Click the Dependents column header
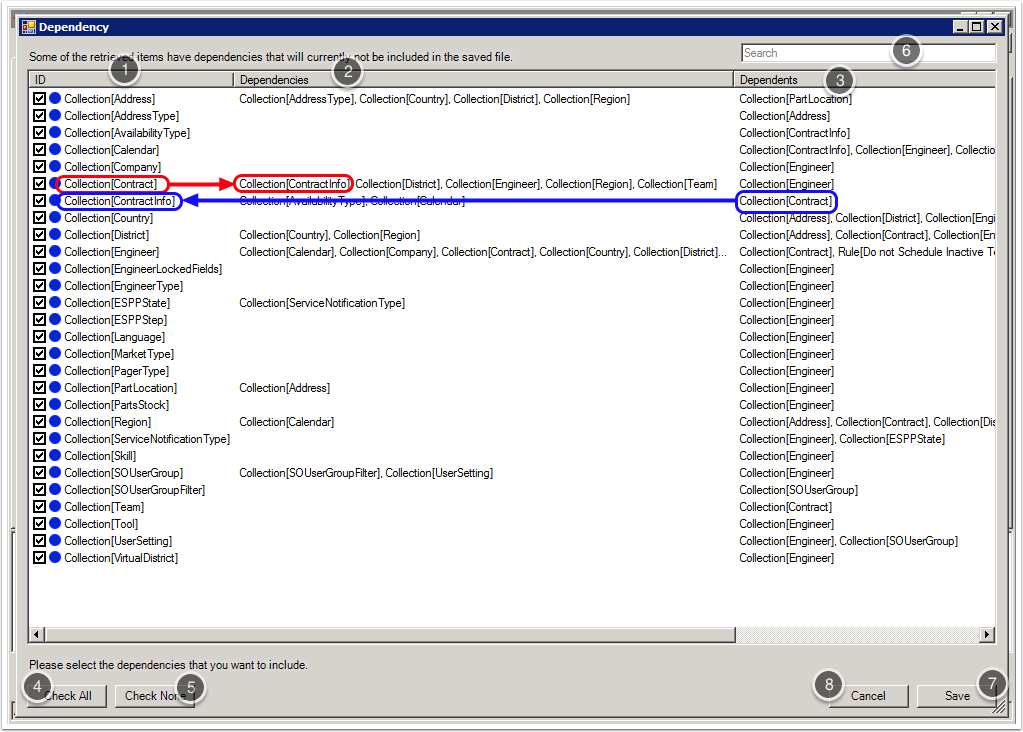The width and height of the screenshot is (1023, 732). pos(864,79)
